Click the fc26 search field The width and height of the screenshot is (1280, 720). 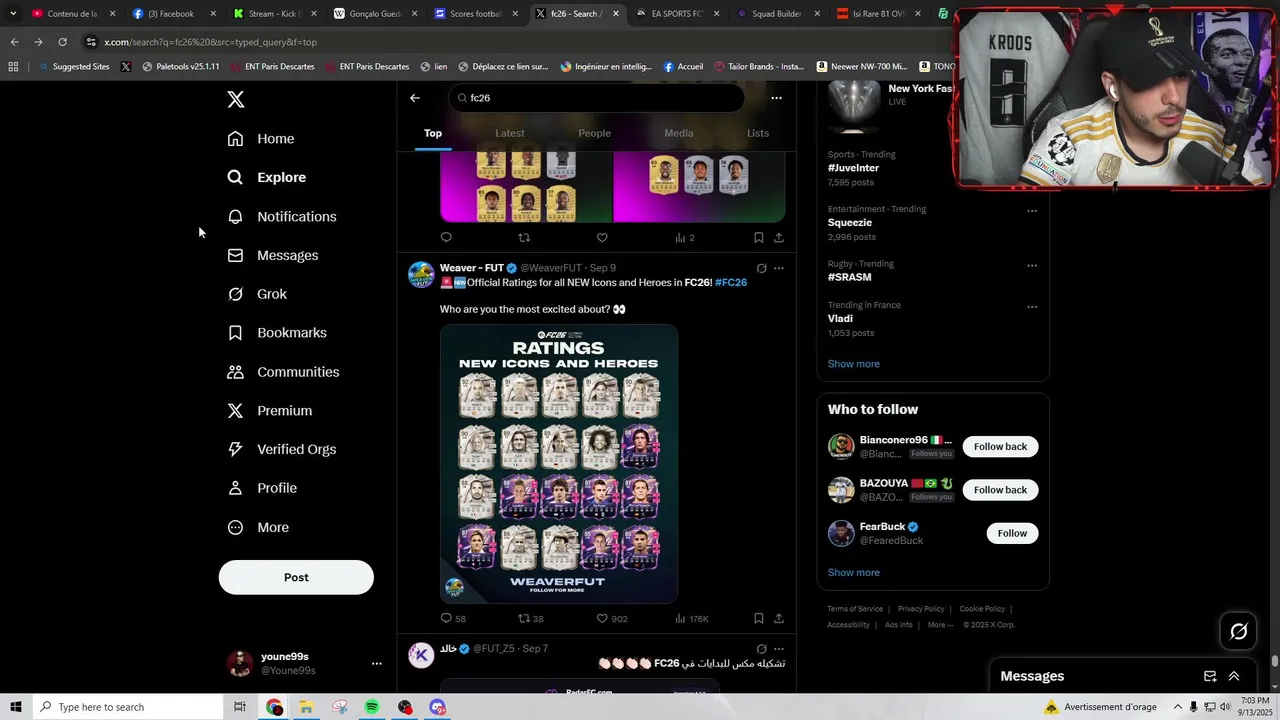pos(597,98)
